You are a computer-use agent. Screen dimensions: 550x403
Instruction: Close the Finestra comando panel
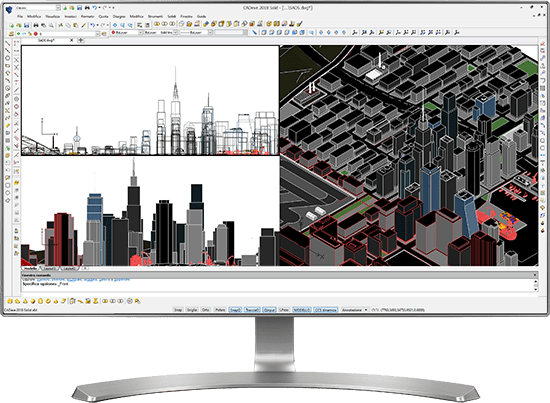[x=535, y=275]
